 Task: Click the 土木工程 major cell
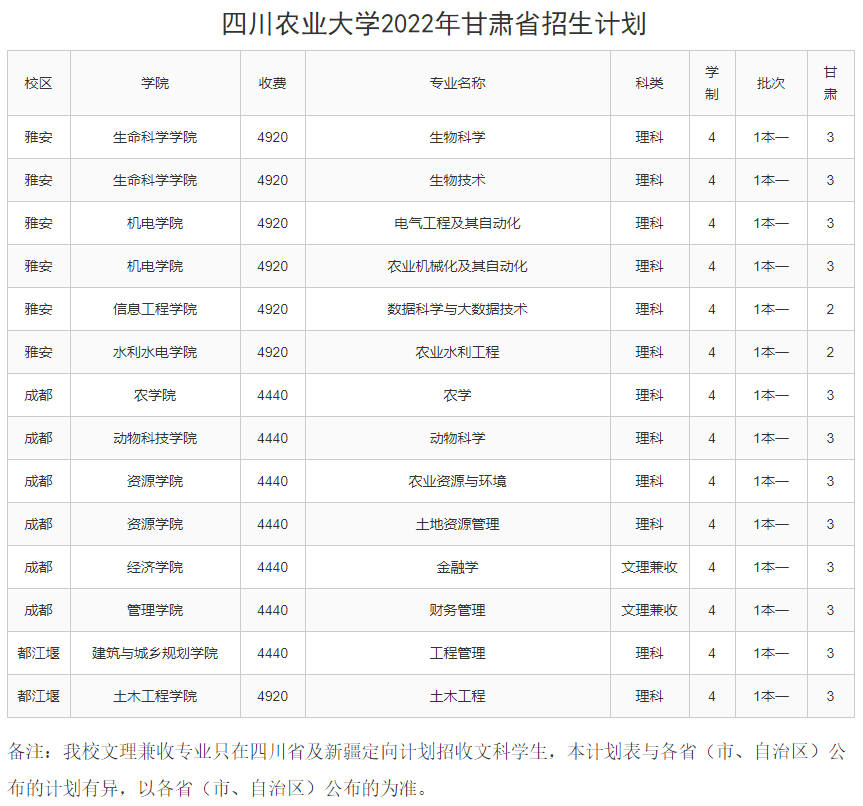pyautogui.click(x=457, y=695)
